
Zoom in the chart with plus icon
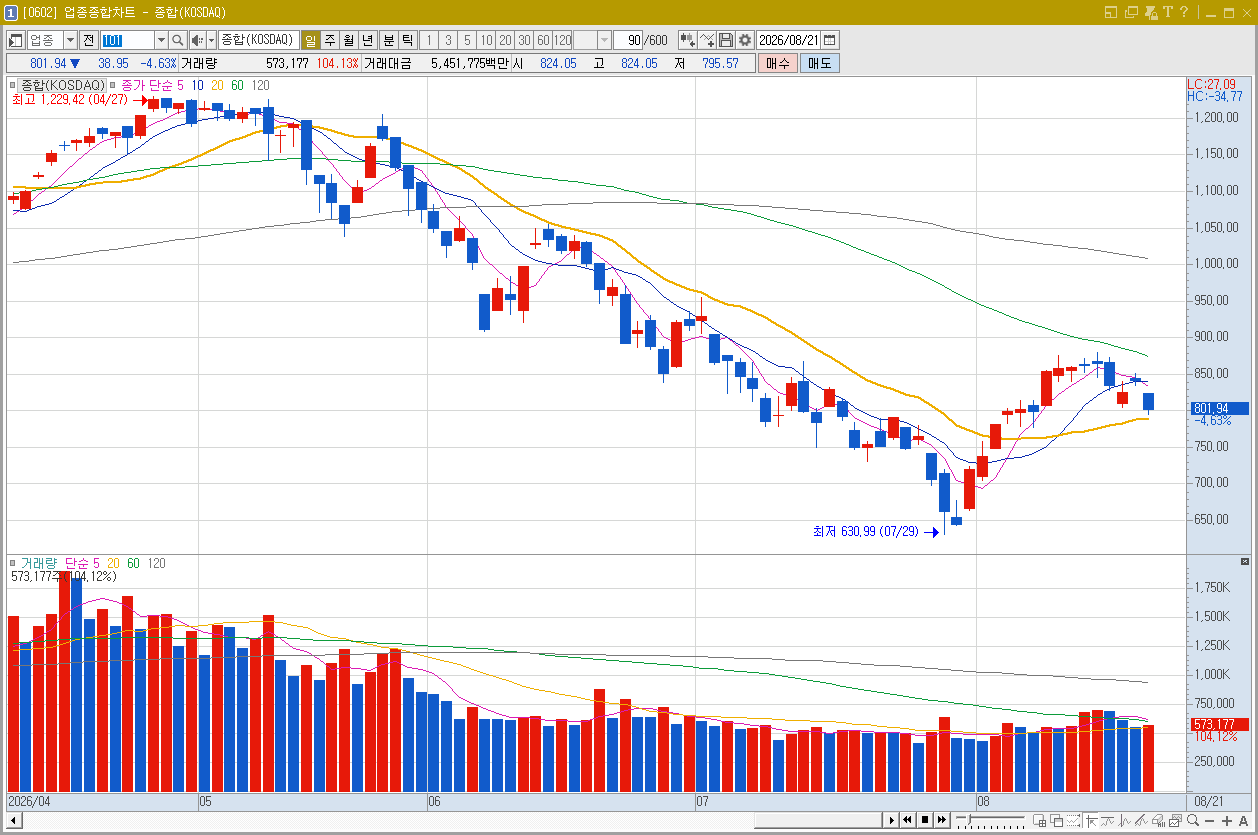tap(1227, 821)
